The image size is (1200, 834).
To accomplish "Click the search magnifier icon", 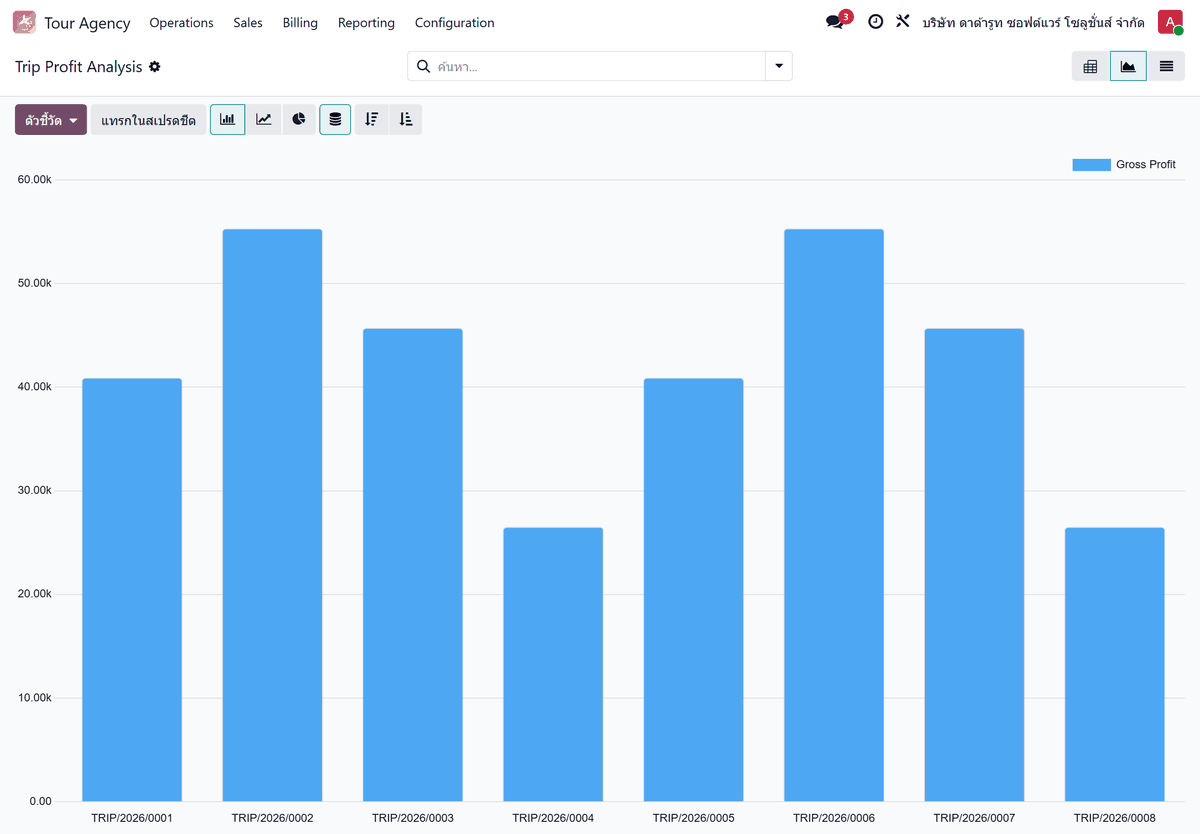I will click(x=424, y=67).
